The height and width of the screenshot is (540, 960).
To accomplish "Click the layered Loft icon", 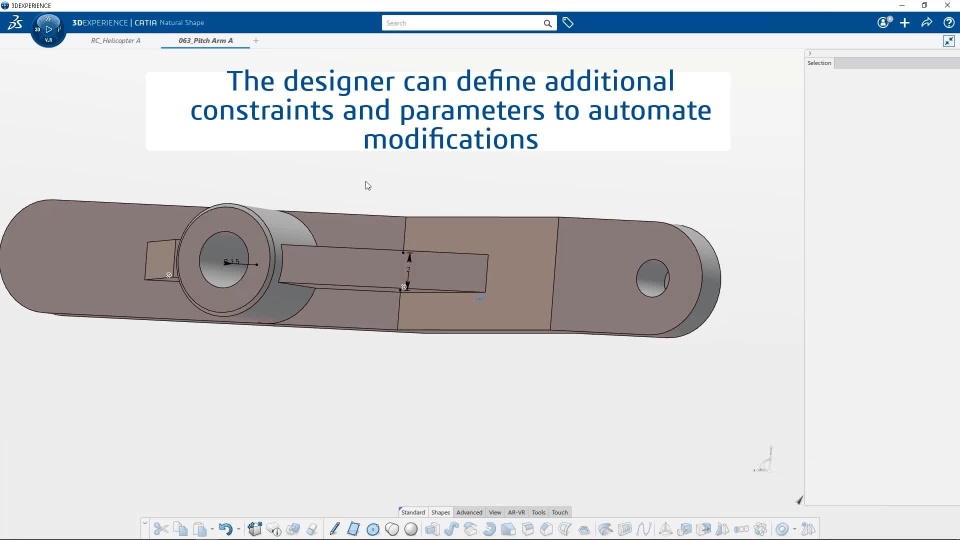I will 470,529.
